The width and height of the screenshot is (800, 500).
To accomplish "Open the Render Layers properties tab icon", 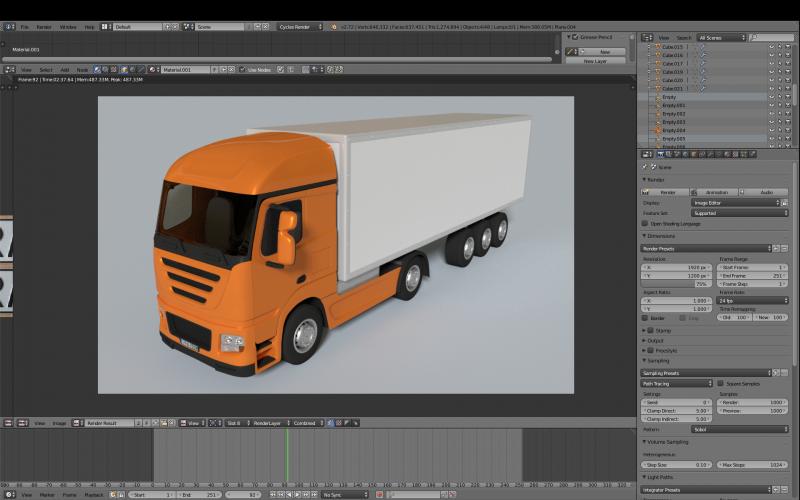I will pos(669,154).
